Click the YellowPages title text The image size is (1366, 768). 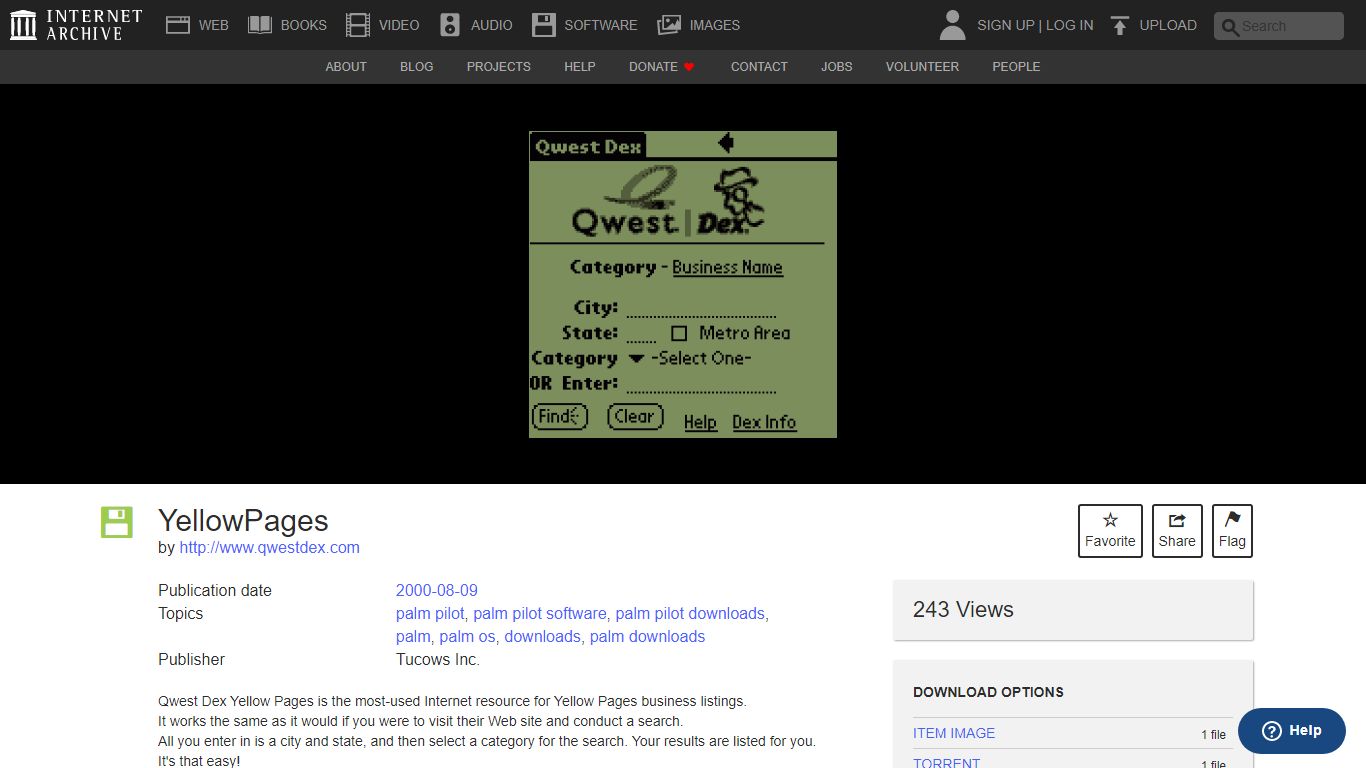point(243,521)
